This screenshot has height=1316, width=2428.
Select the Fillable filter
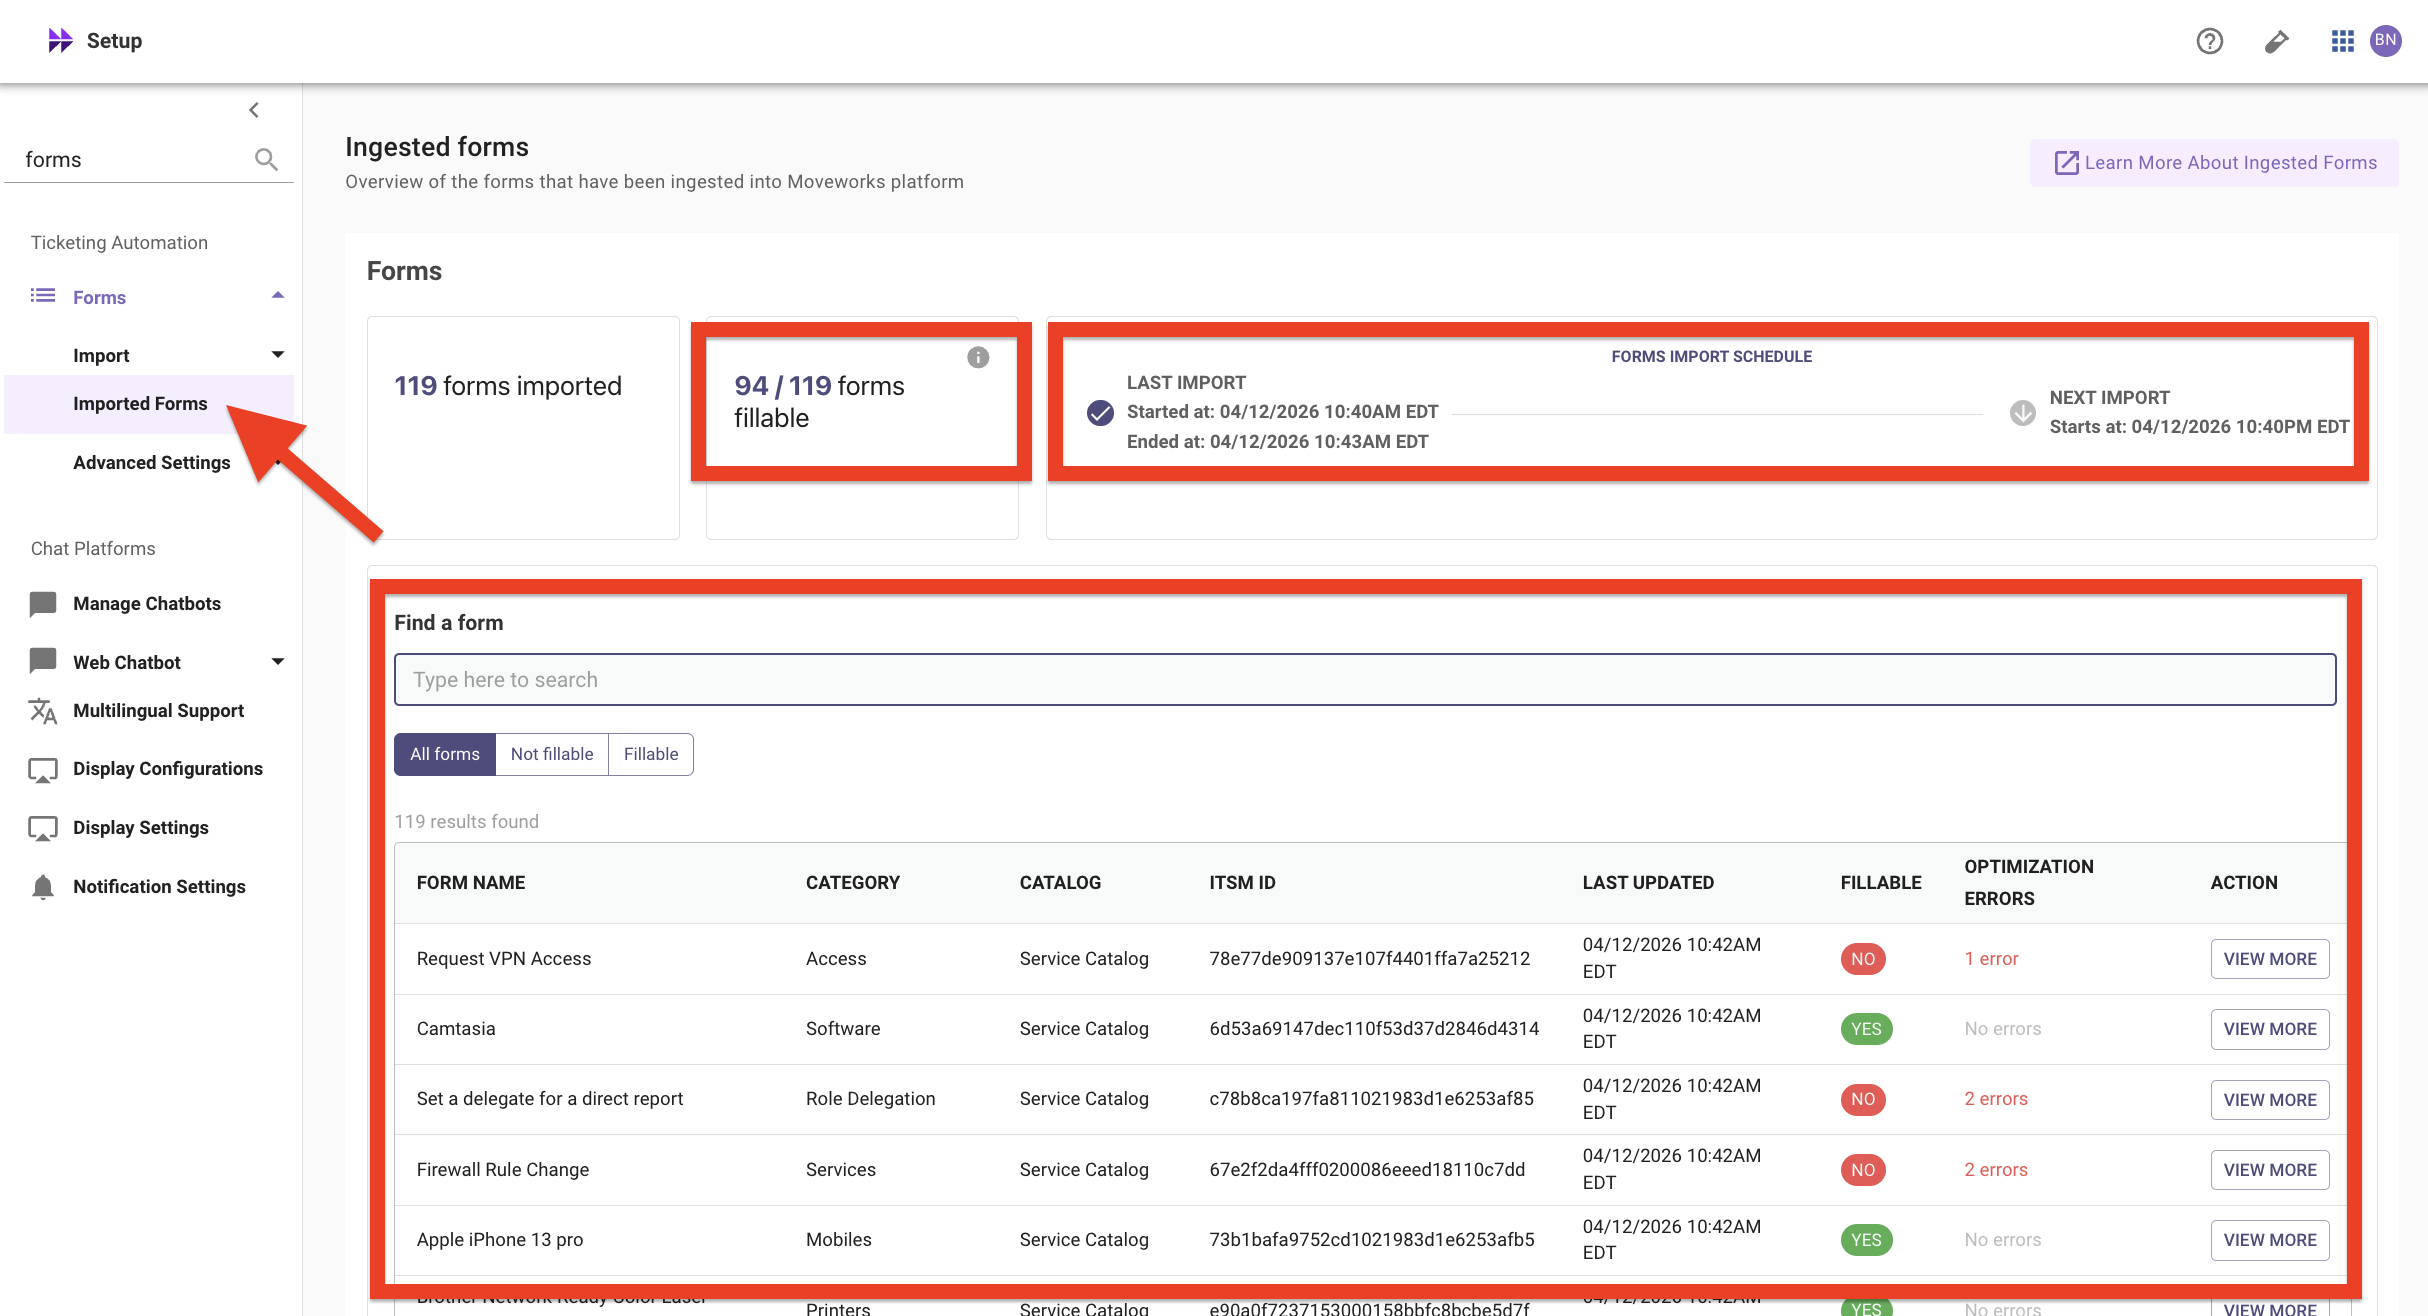[x=651, y=754]
